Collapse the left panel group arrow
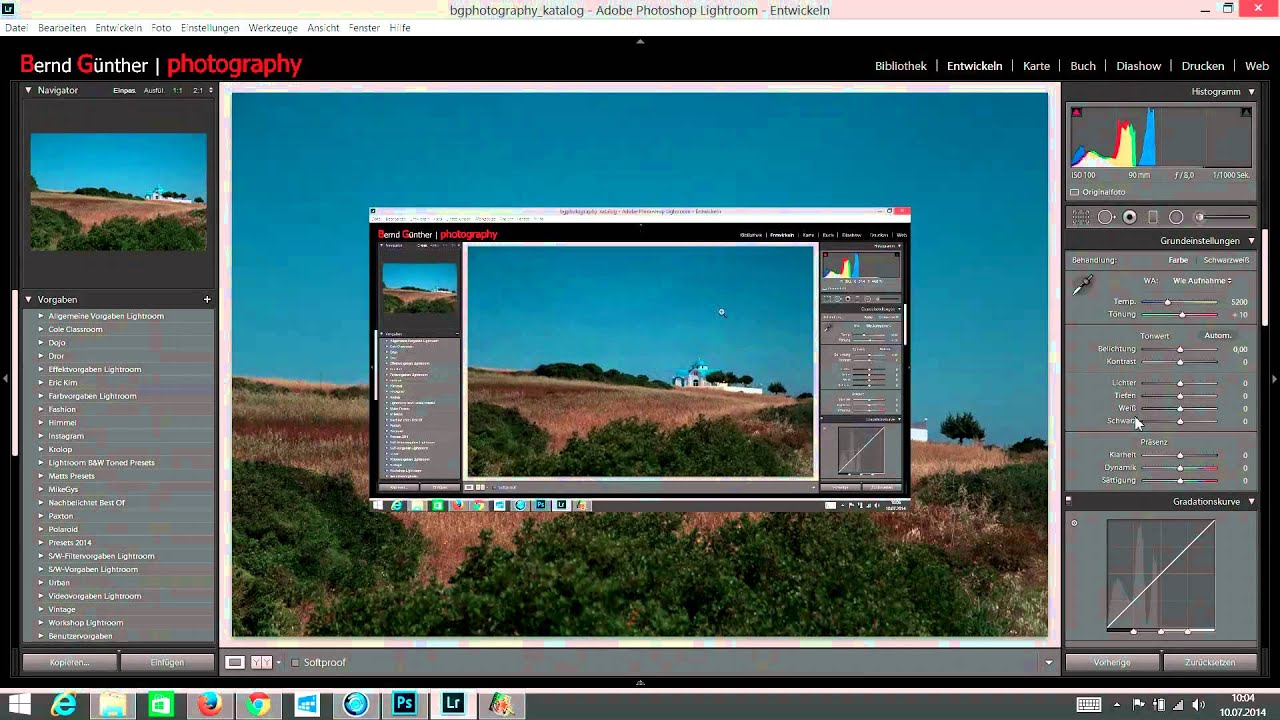The height and width of the screenshot is (720, 1280). tap(5, 379)
